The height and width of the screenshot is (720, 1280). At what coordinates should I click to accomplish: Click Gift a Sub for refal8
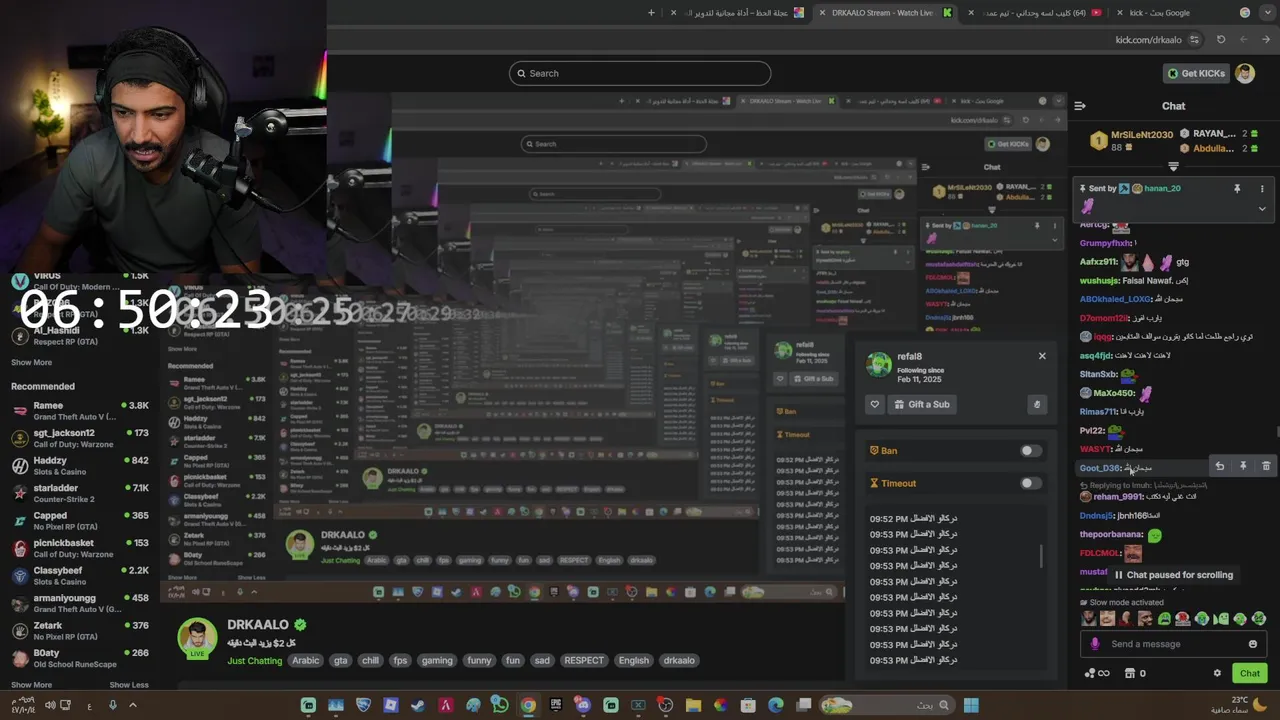click(921, 404)
